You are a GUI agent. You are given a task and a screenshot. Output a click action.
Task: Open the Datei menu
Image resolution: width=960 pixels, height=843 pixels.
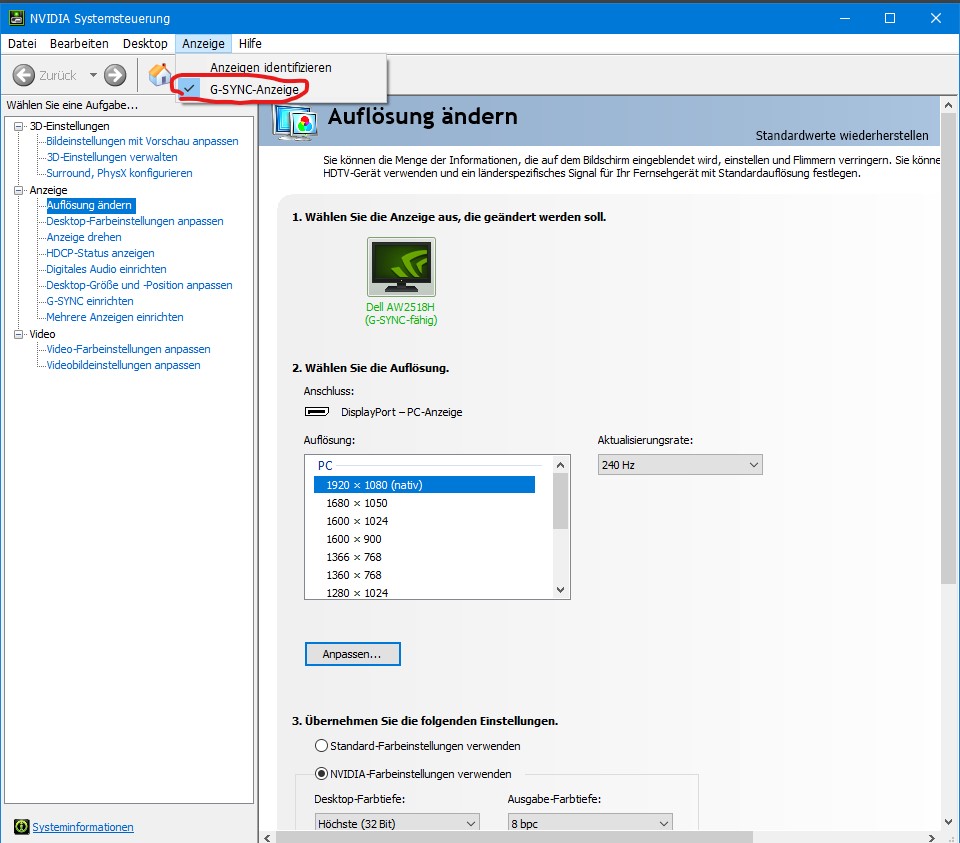tap(23, 43)
